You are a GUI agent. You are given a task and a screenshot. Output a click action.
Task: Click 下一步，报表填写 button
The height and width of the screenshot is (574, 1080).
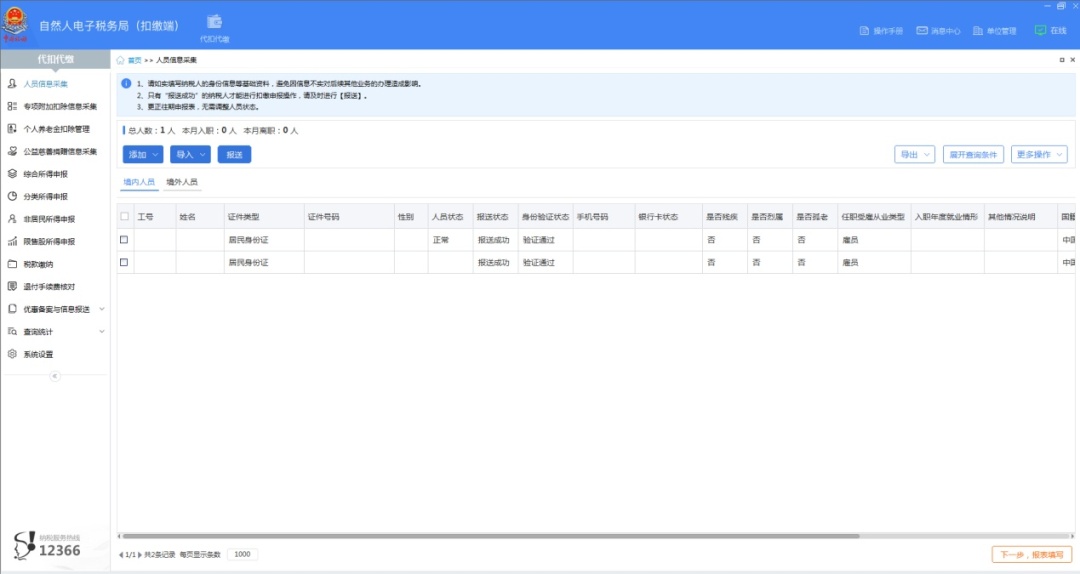point(1033,554)
